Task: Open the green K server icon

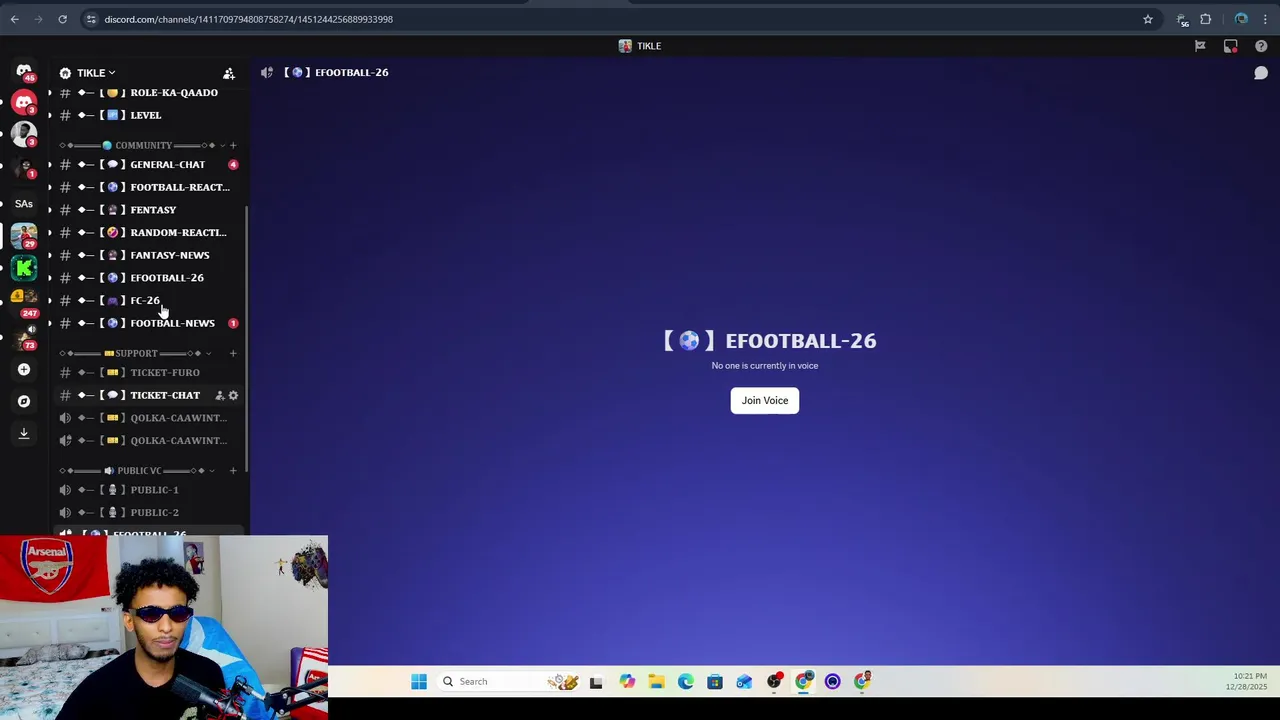Action: (x=24, y=267)
